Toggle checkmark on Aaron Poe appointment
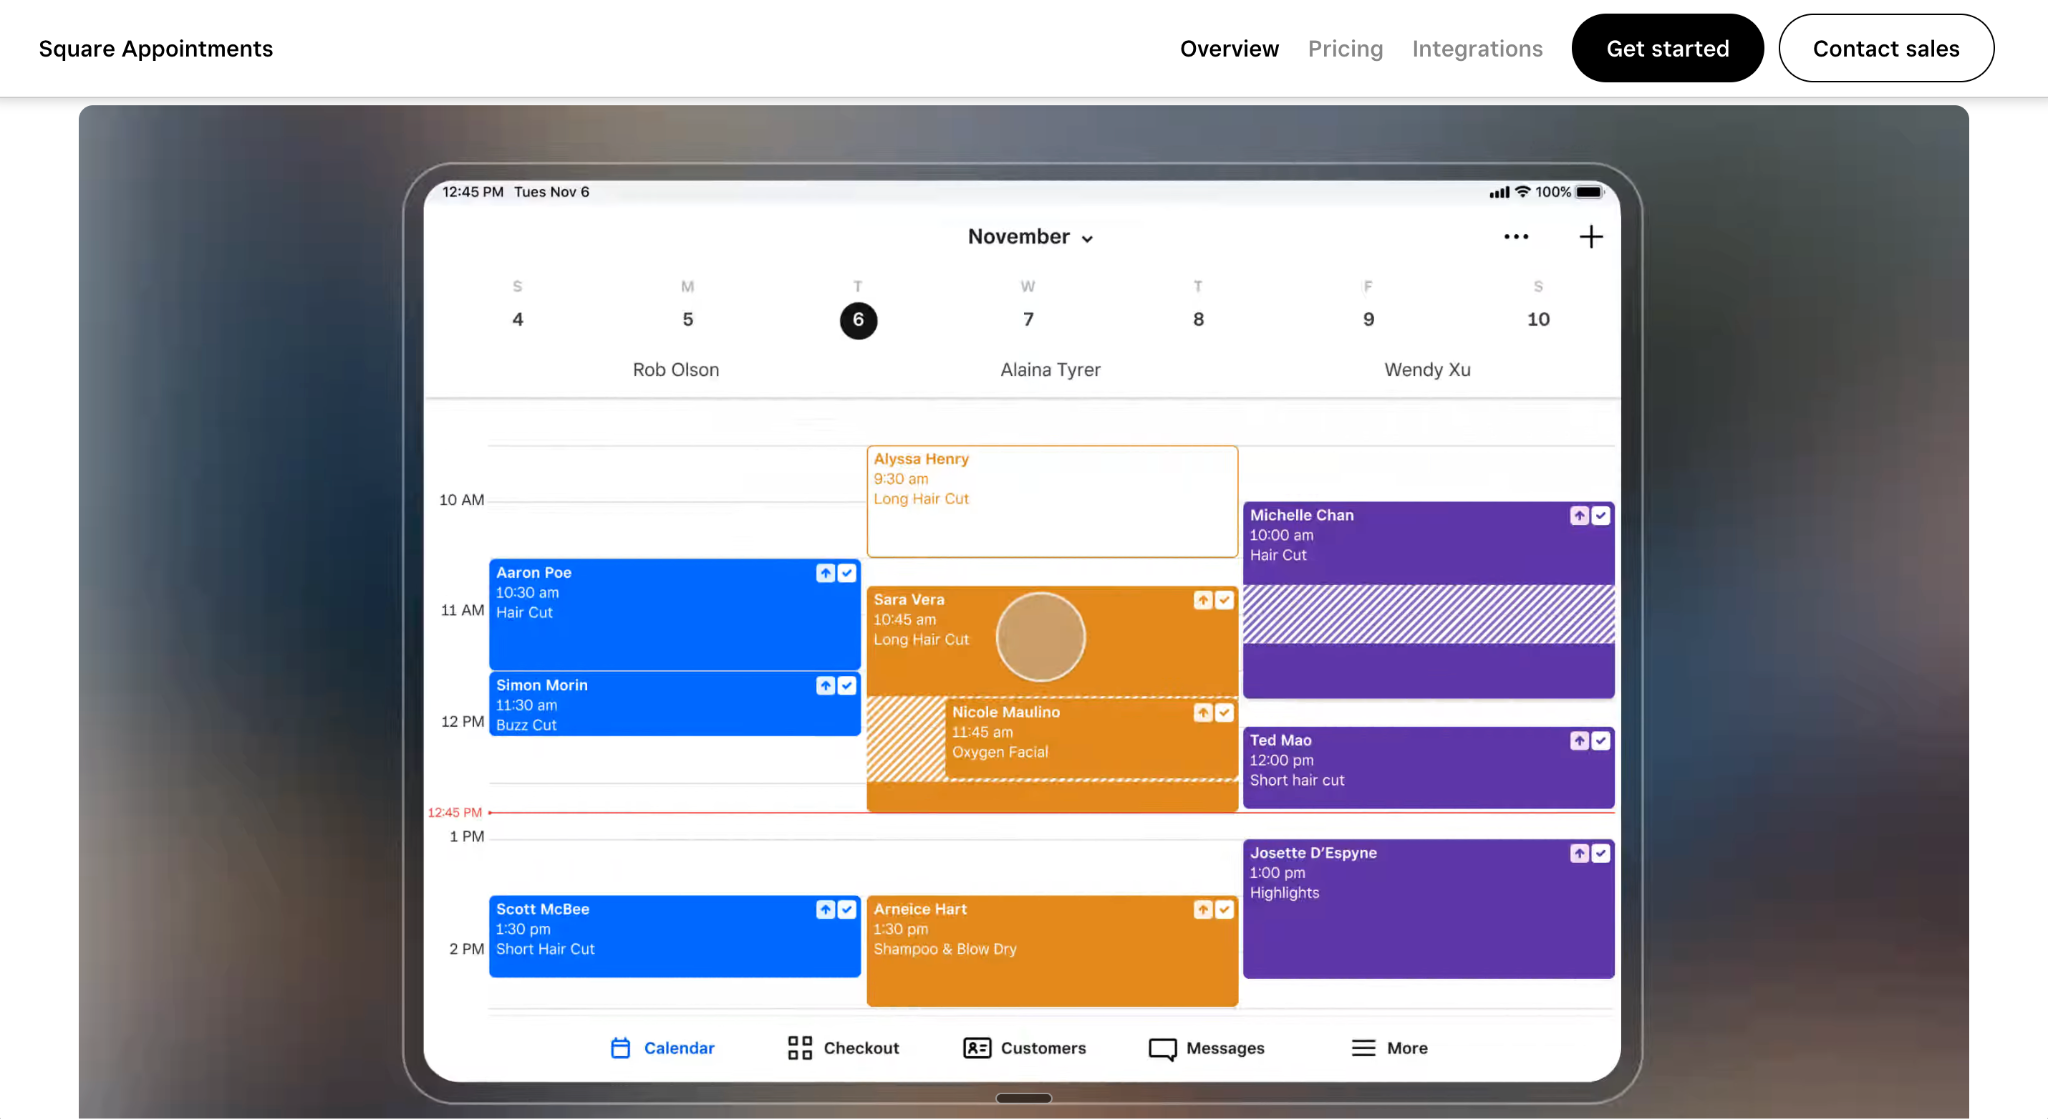Screen dimensions: 2048x1119 tap(847, 573)
